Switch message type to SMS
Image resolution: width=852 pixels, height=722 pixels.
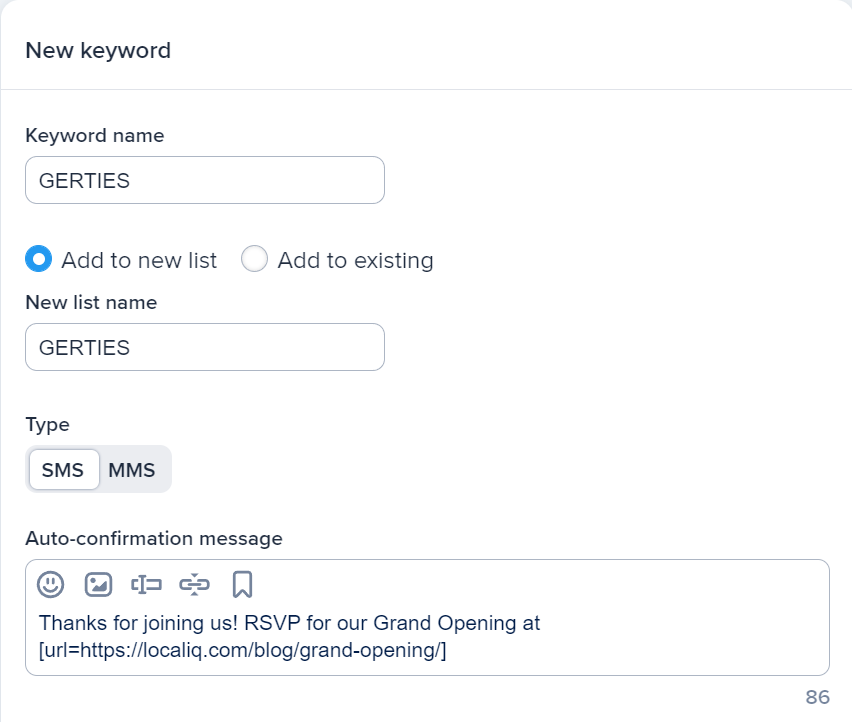click(63, 470)
